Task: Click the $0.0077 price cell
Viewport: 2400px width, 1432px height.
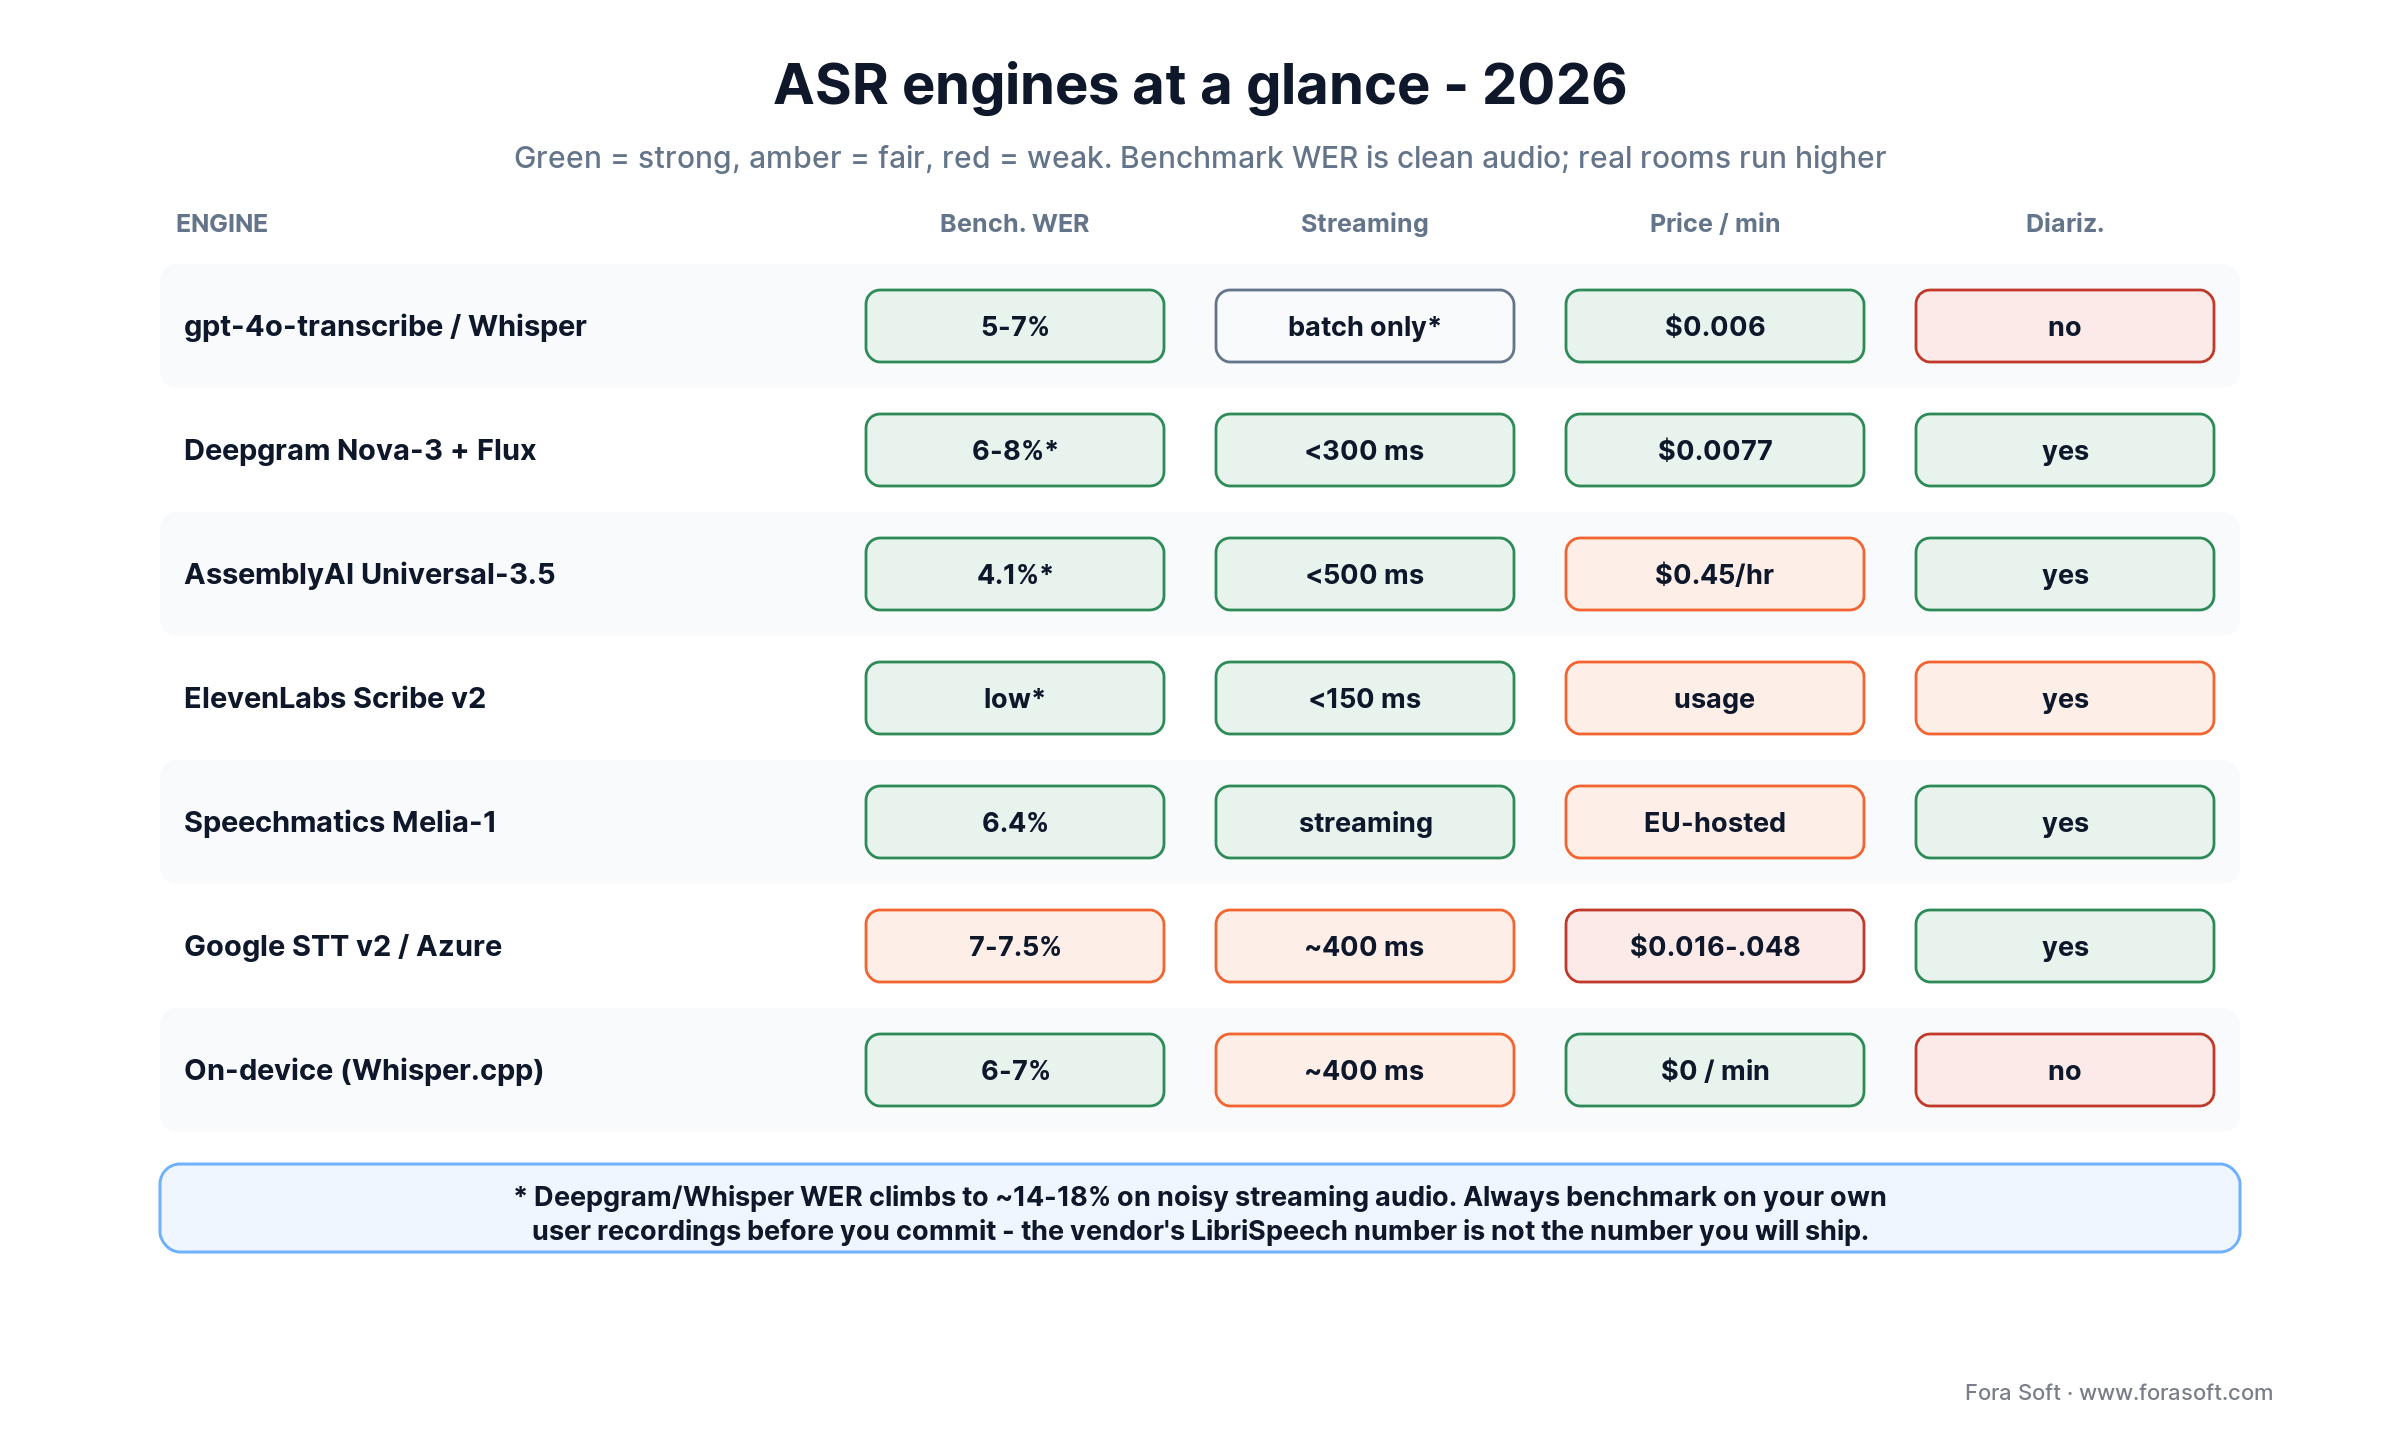Action: pos(1715,450)
